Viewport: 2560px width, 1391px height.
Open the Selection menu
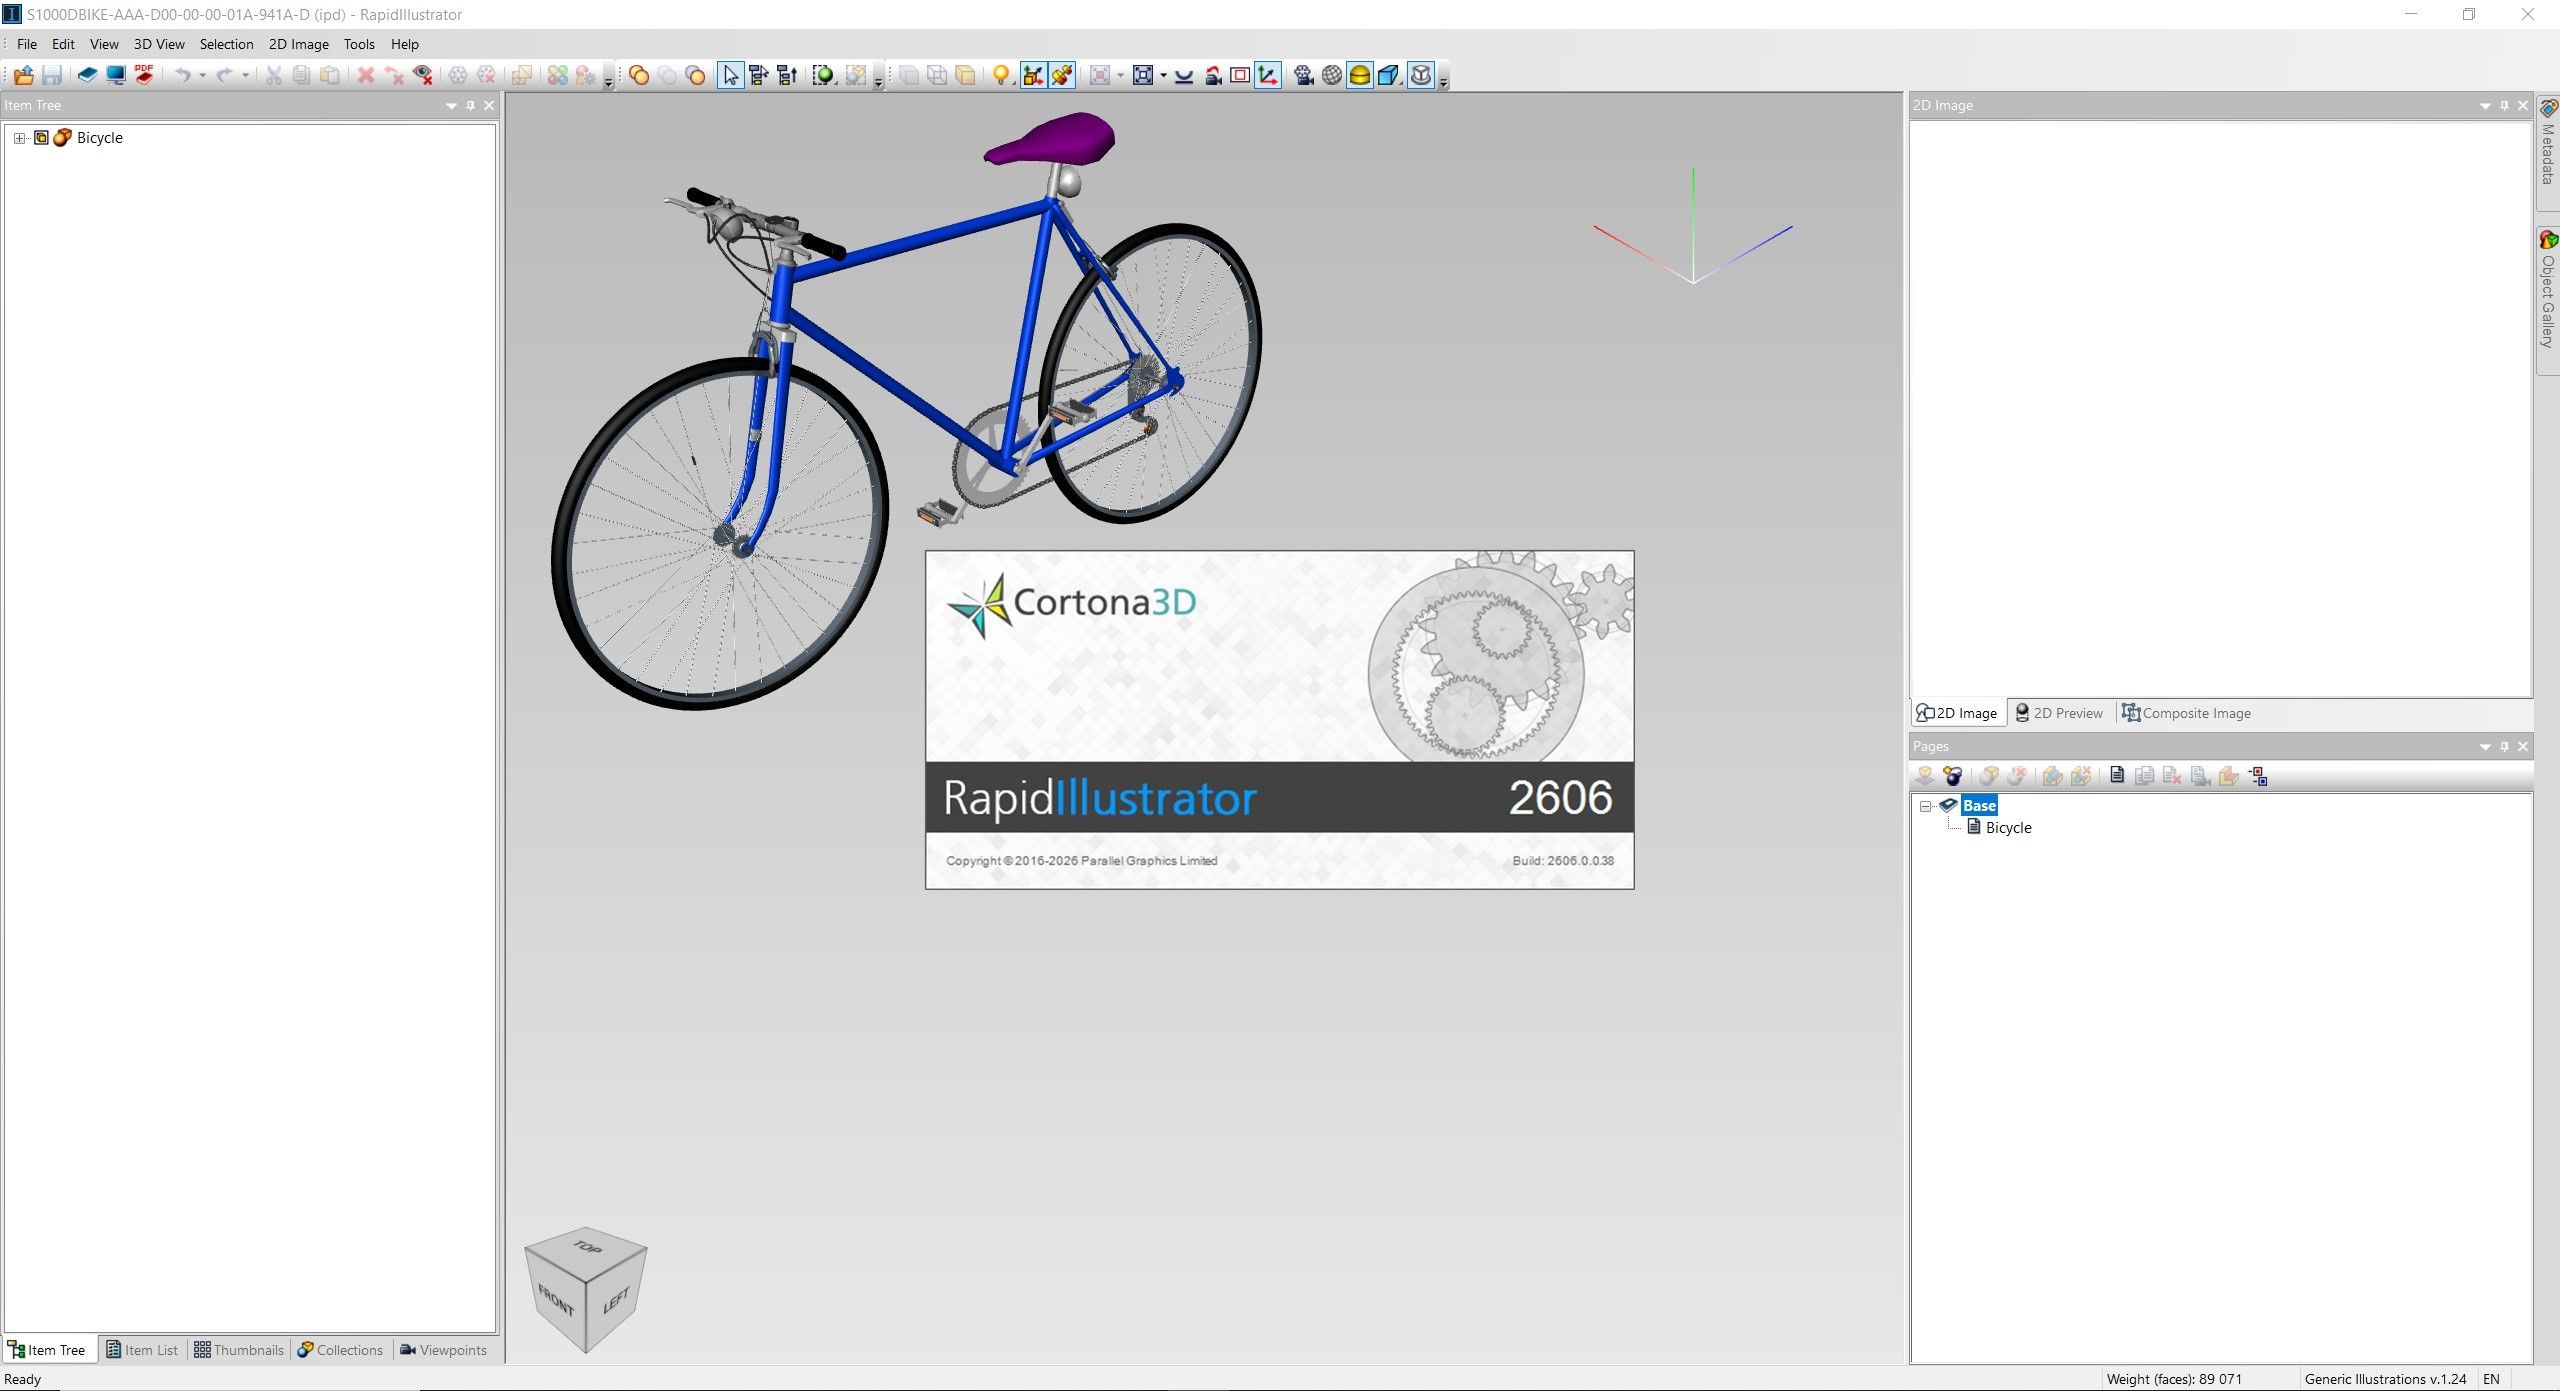coord(226,44)
